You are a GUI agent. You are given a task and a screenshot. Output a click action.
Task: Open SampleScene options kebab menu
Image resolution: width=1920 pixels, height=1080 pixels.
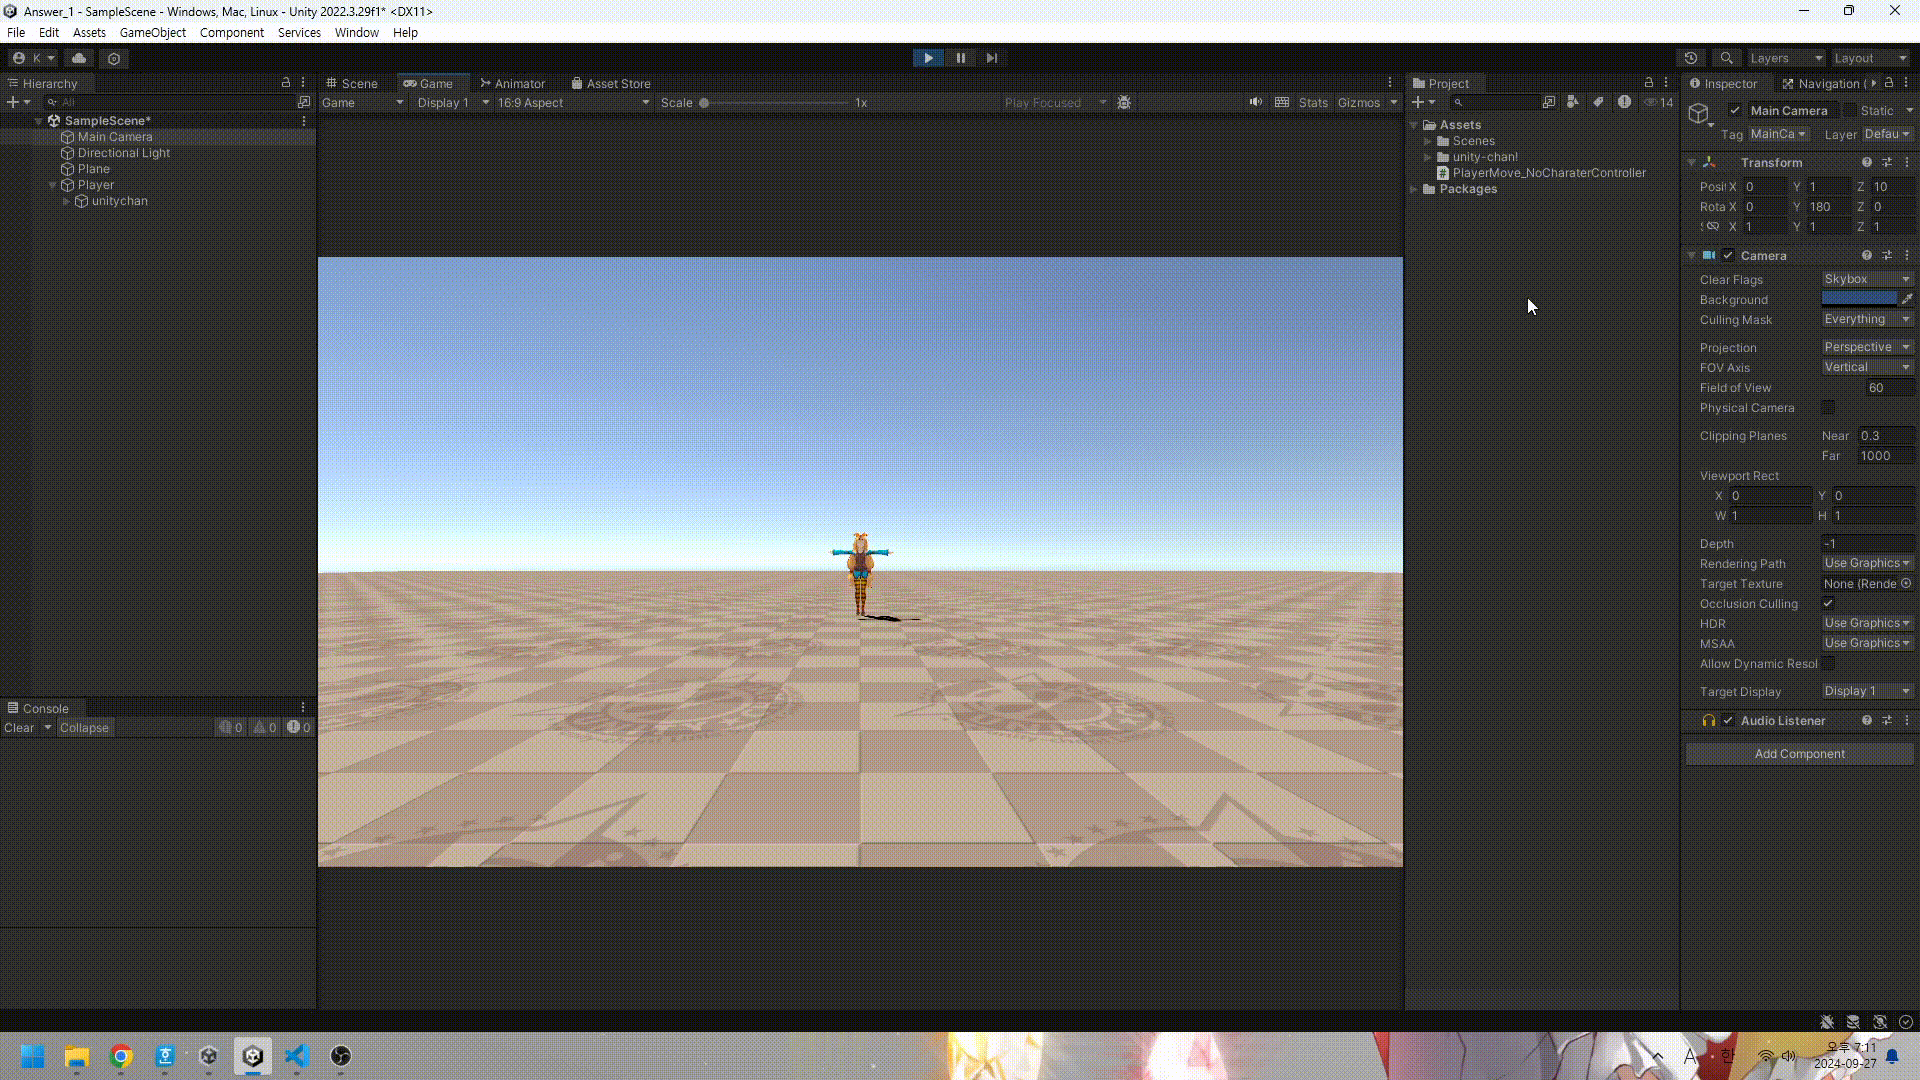(304, 121)
